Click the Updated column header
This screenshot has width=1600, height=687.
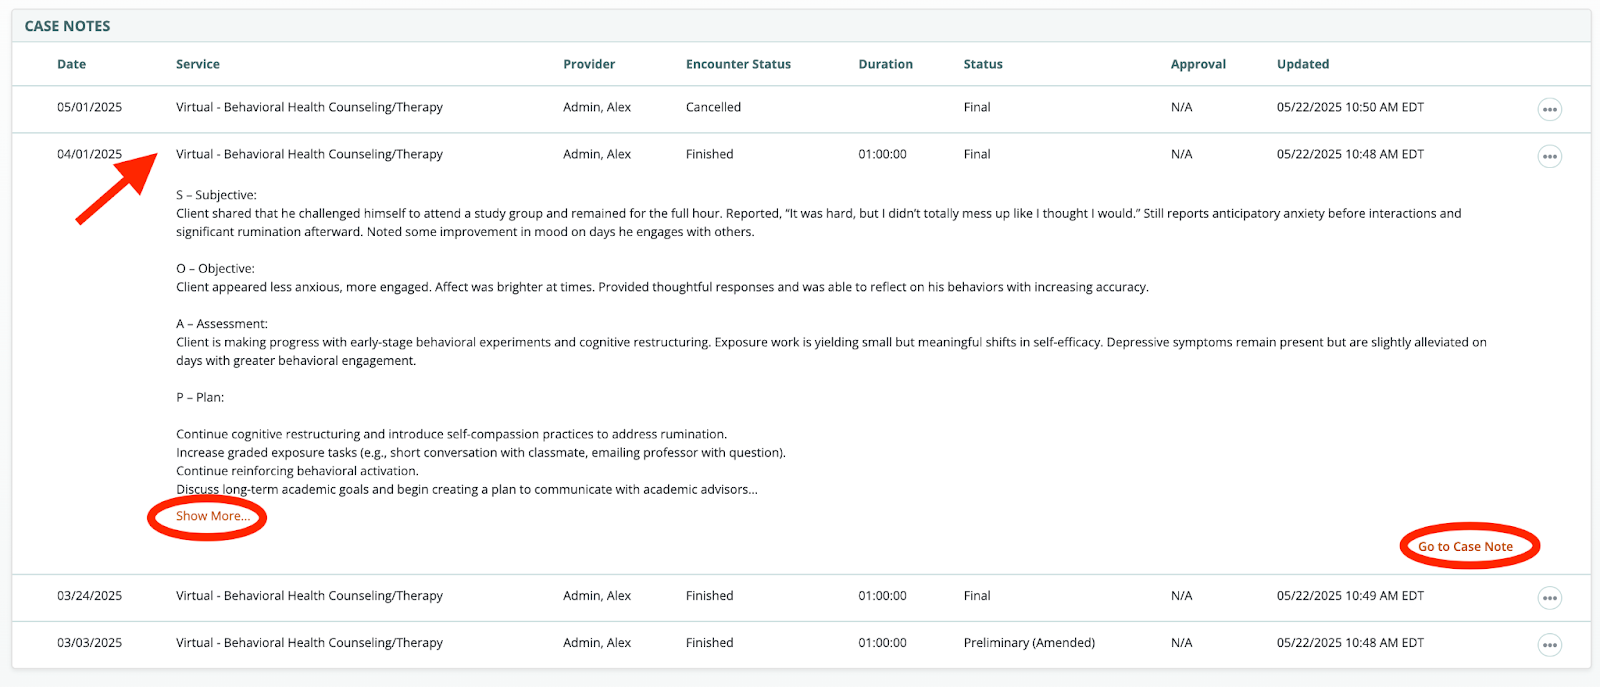pos(1303,64)
